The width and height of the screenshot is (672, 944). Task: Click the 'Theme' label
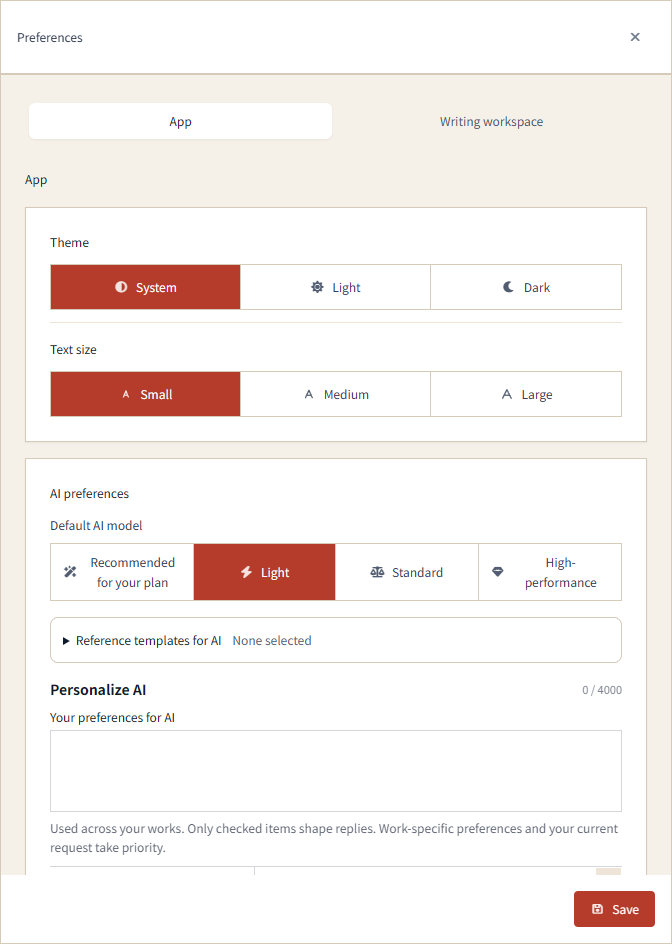point(69,243)
